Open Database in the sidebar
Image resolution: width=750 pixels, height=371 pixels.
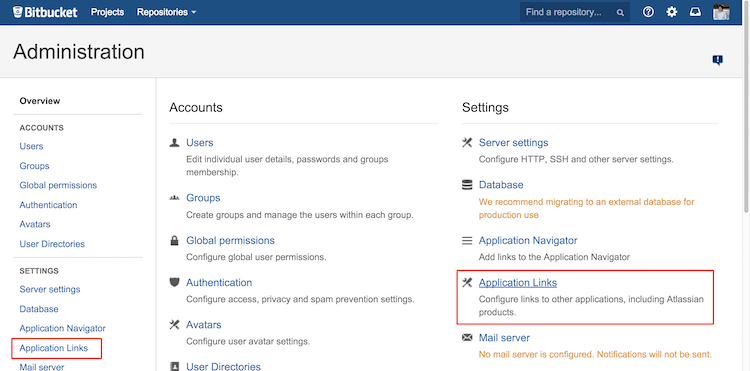tap(39, 309)
